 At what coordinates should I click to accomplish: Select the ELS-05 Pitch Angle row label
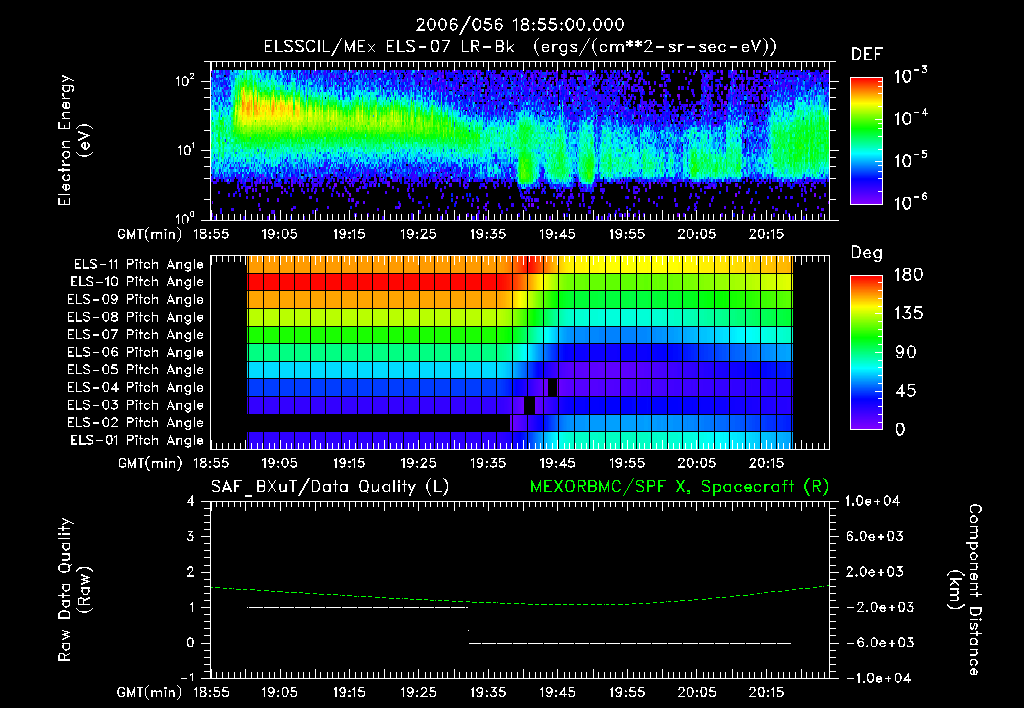[136, 370]
